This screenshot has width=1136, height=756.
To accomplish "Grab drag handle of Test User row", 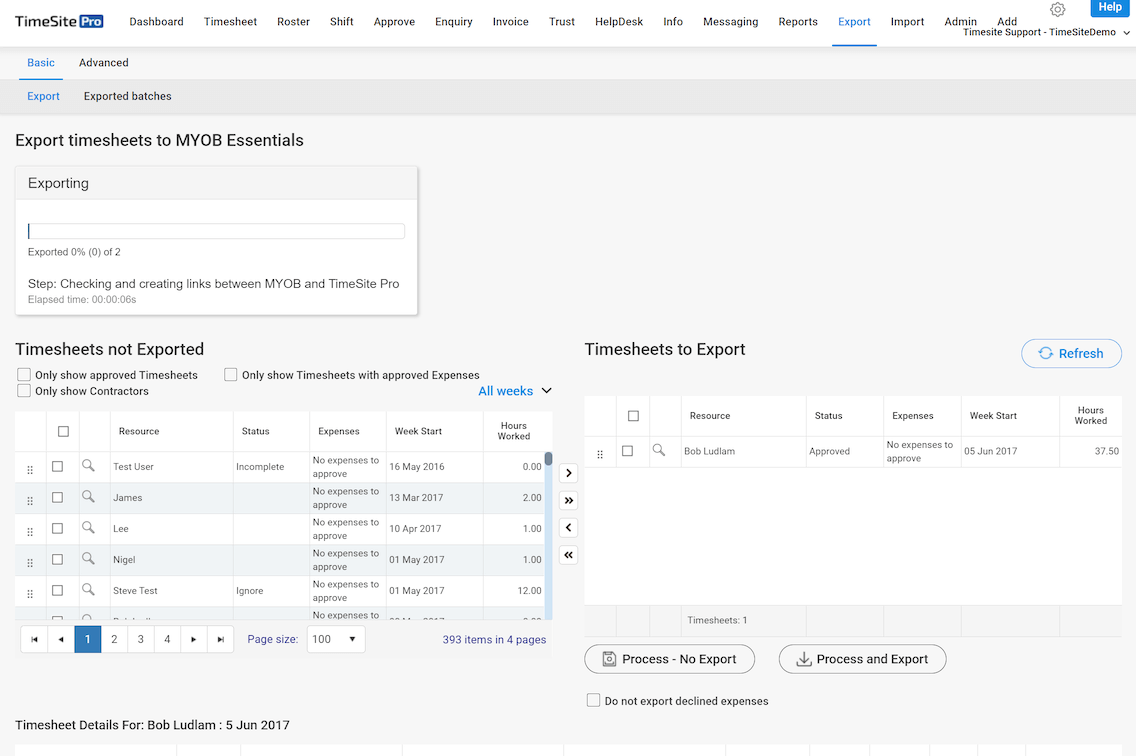I will pos(30,470).
